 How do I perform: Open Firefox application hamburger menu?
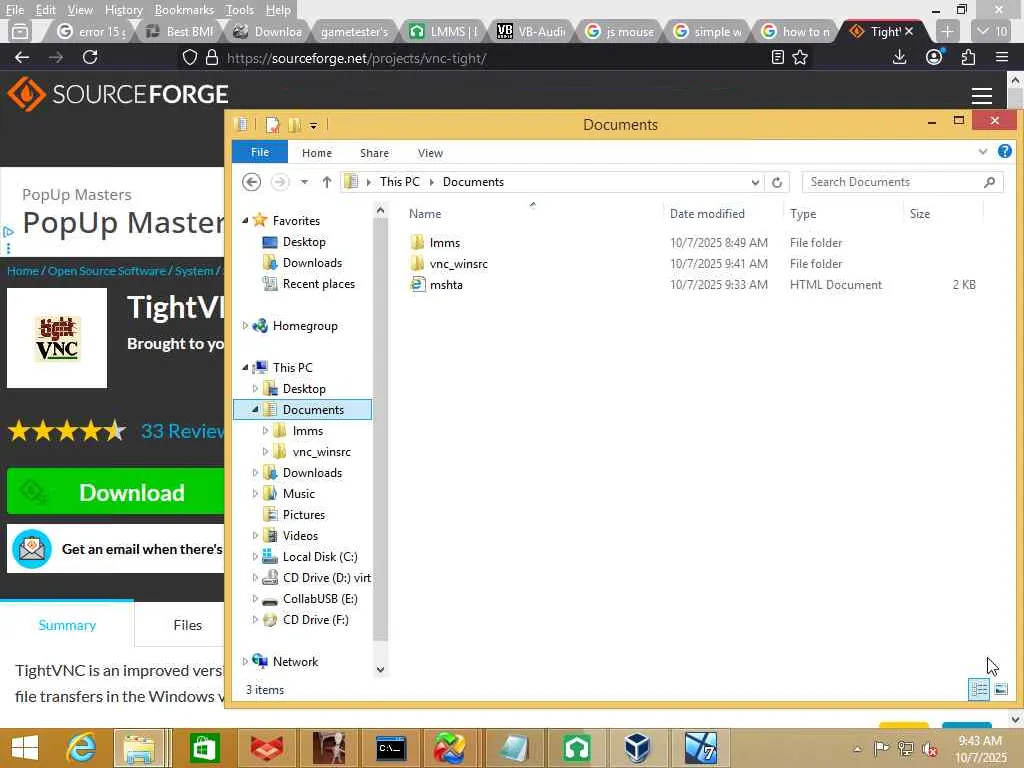click(x=1002, y=57)
